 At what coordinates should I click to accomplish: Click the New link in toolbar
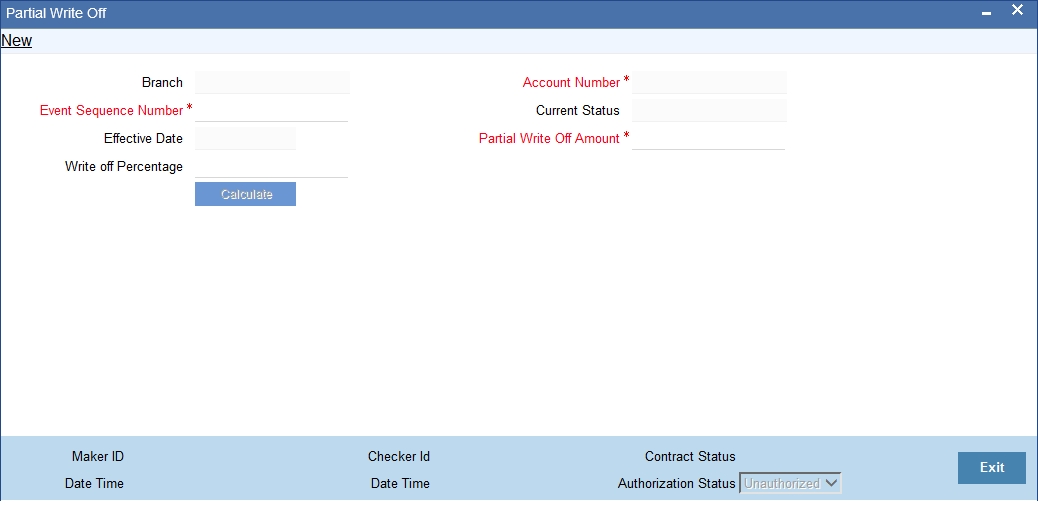17,40
